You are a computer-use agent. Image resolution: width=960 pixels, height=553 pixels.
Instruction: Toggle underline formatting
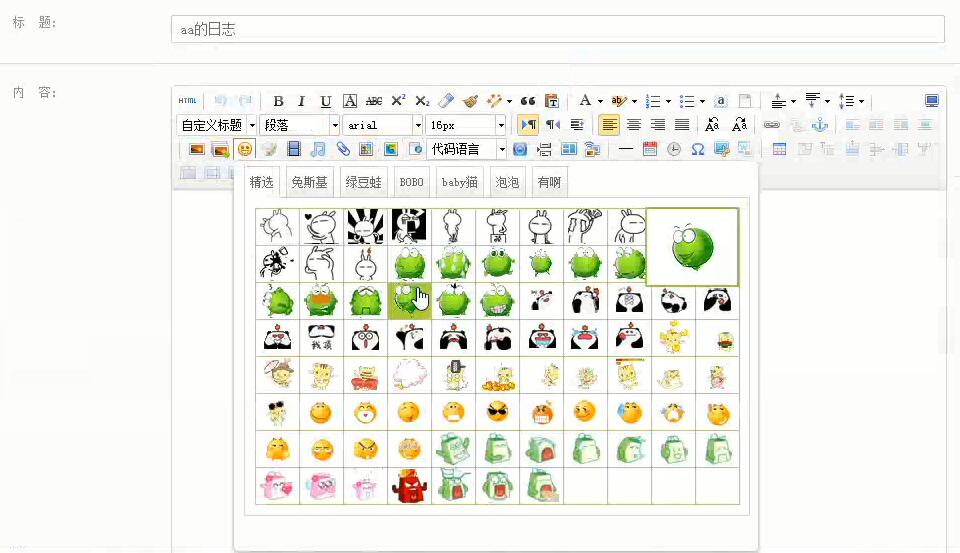click(x=326, y=101)
